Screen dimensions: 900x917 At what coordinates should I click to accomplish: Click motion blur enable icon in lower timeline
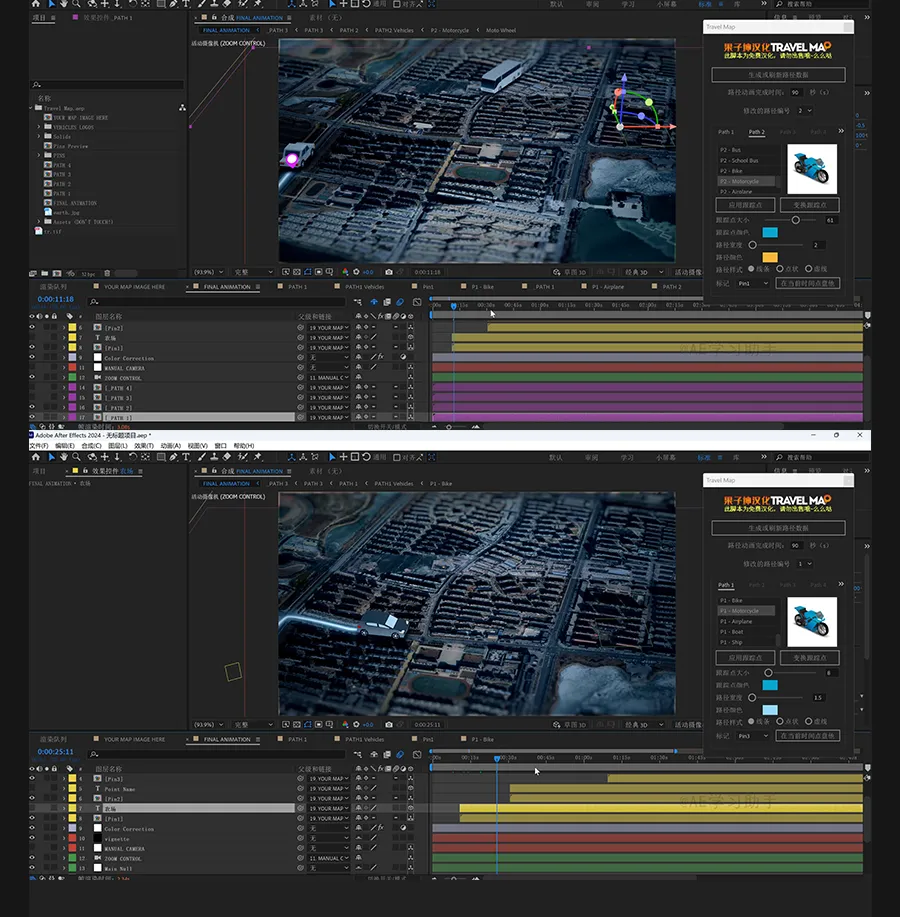click(400, 754)
